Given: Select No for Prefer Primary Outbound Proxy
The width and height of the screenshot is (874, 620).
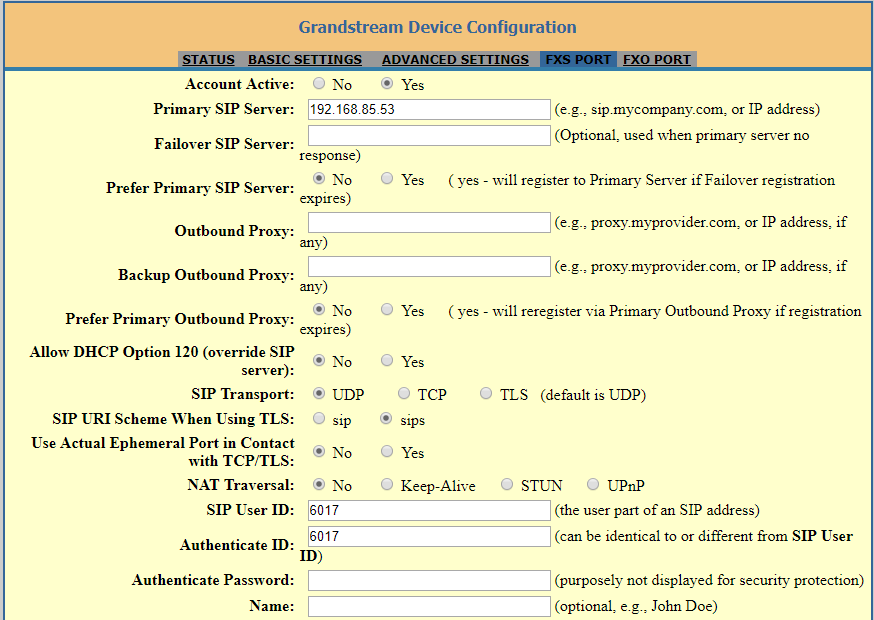Looking at the screenshot, I should coord(319,309).
